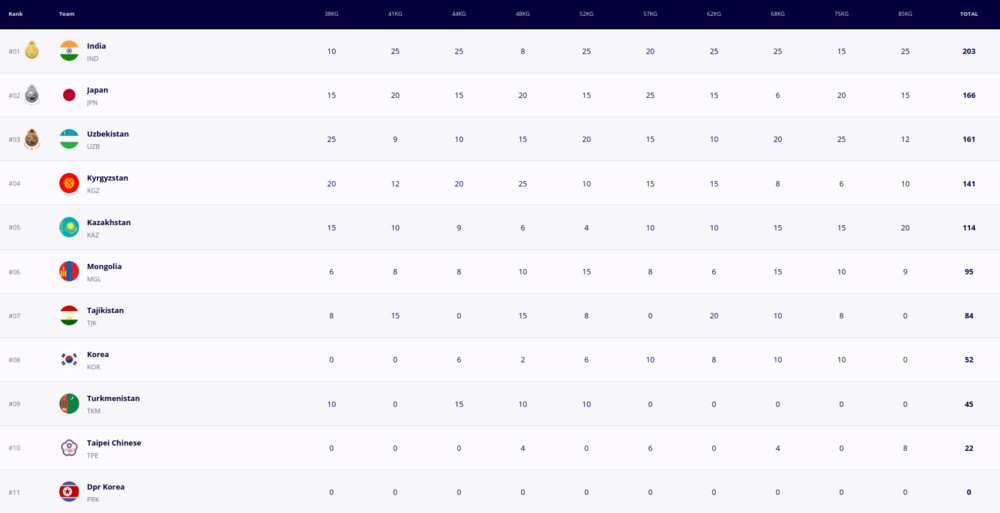1000x513 pixels.
Task: Select Japan's flag icon
Action: point(69,95)
